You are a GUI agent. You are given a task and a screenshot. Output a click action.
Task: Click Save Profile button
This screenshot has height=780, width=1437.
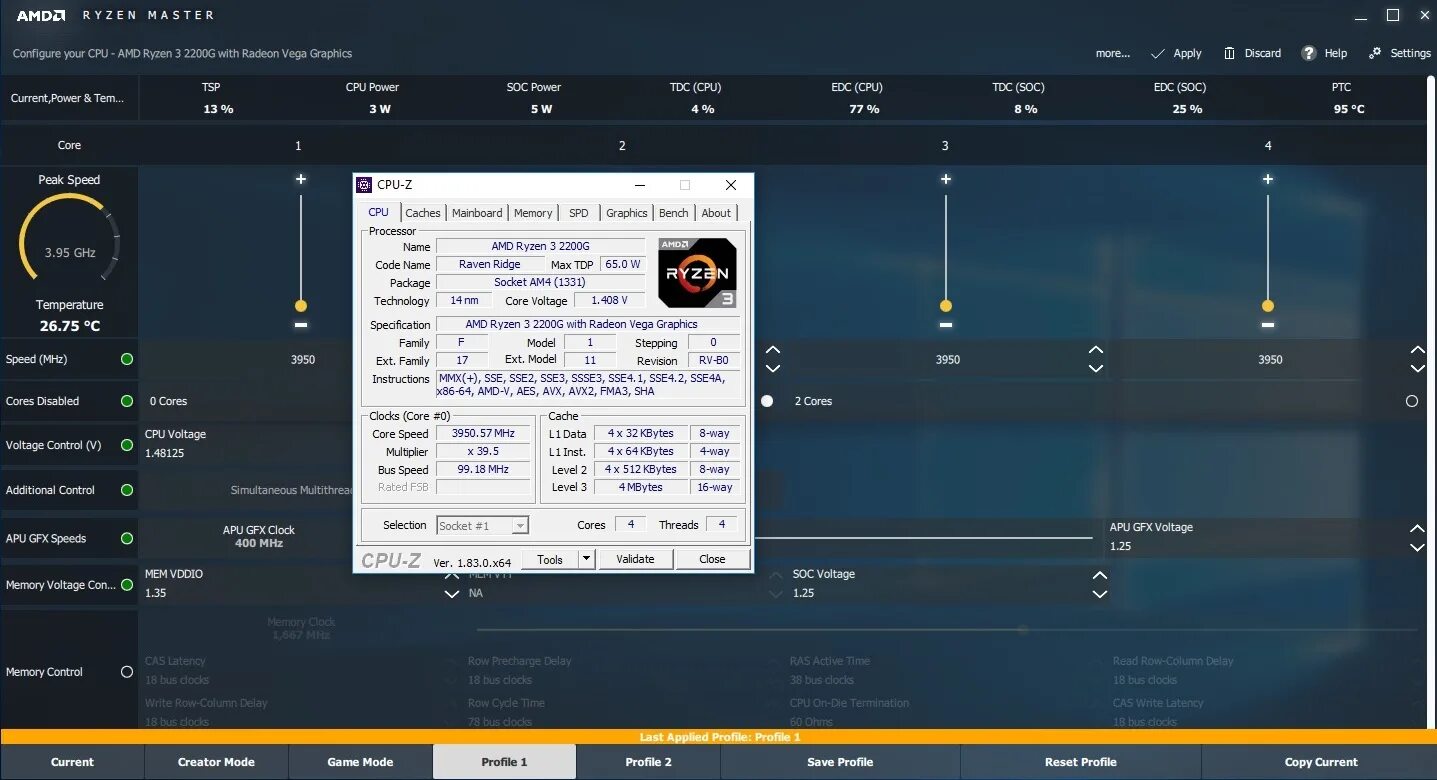pos(840,762)
